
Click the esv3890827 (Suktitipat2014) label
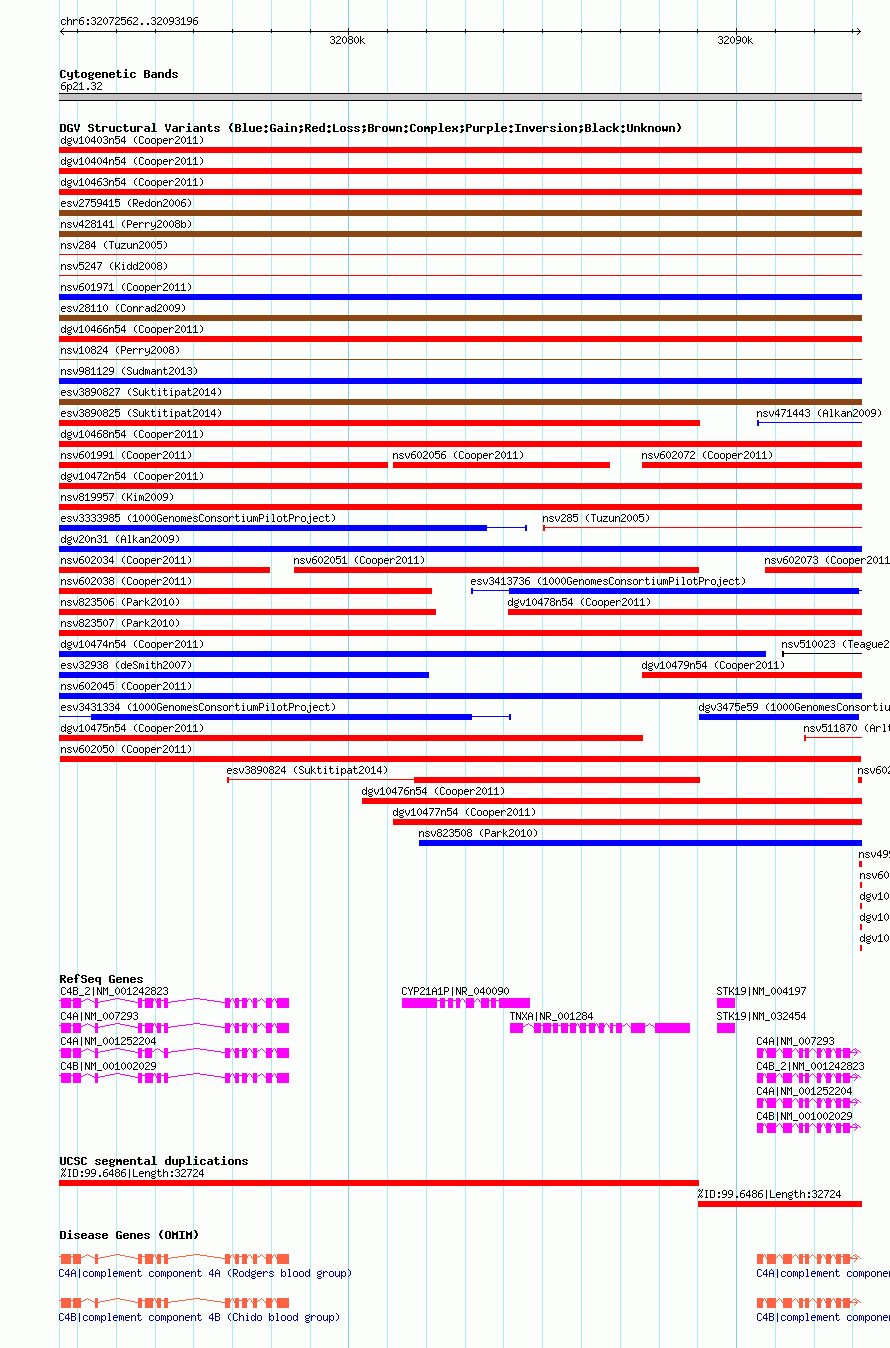coord(141,392)
